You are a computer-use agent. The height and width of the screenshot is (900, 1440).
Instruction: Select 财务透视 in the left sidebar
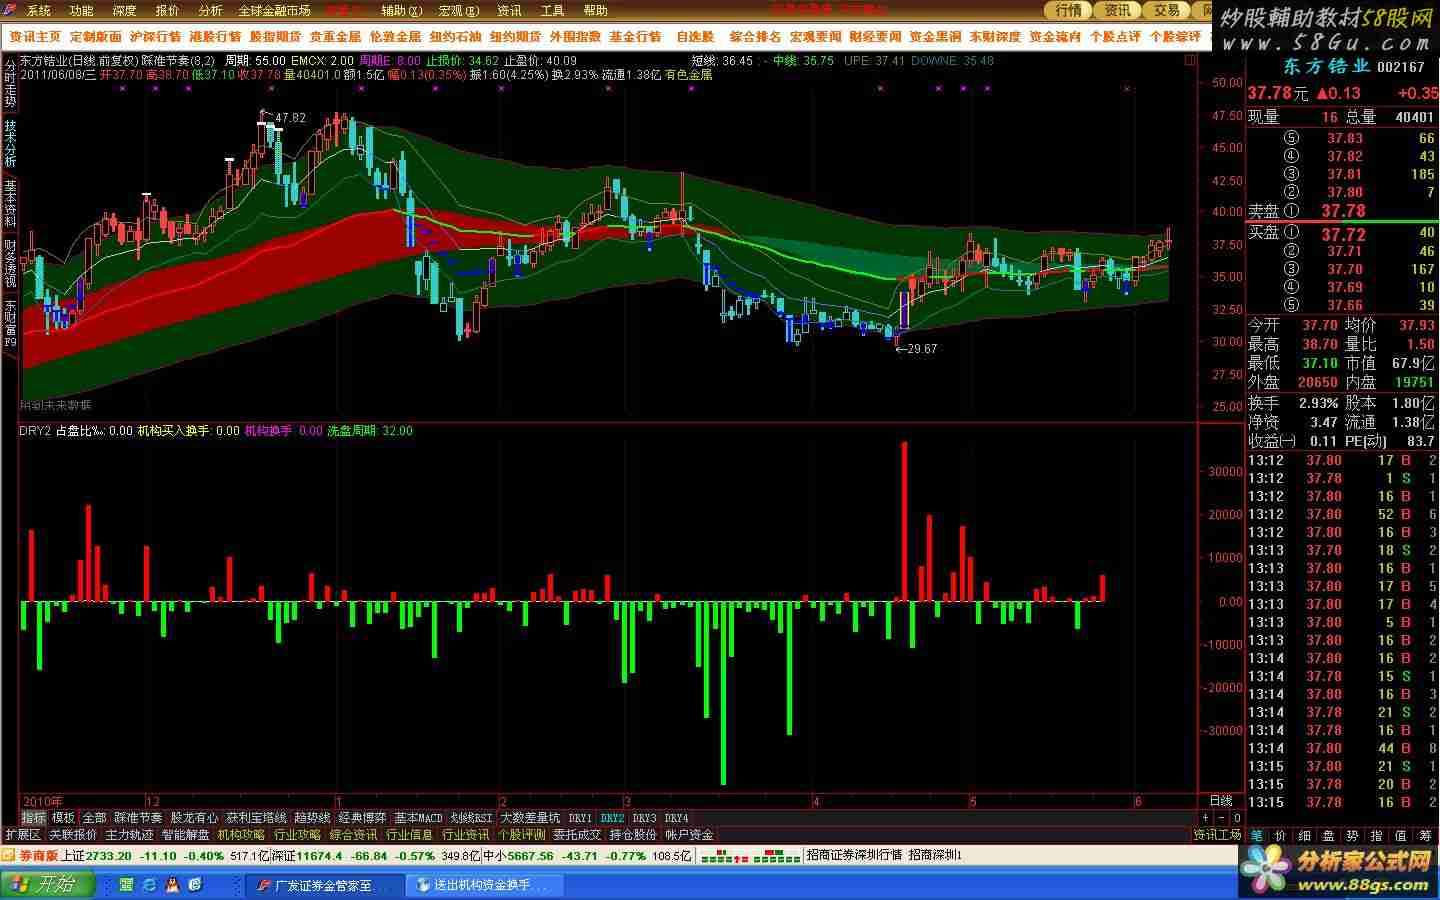(x=10, y=263)
